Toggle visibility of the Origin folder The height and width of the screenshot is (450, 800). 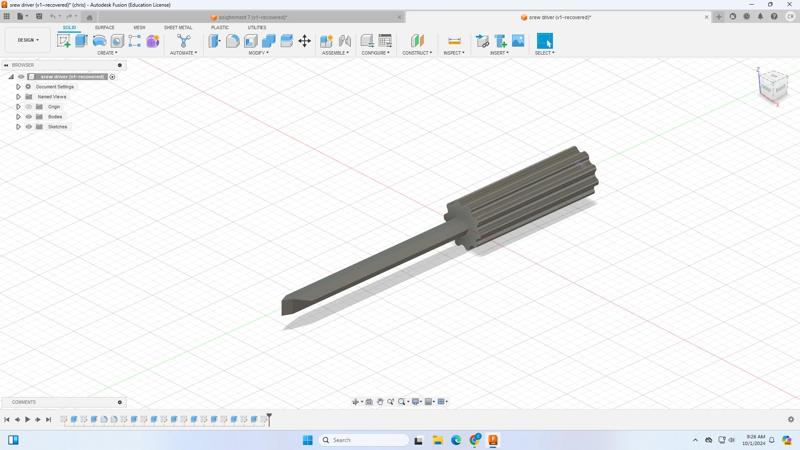tap(29, 107)
